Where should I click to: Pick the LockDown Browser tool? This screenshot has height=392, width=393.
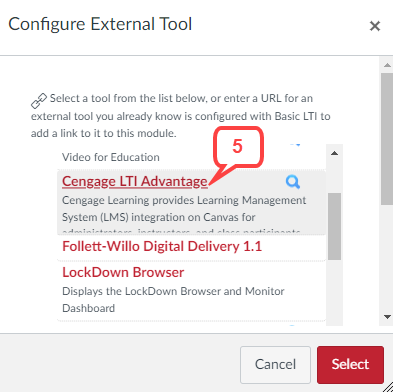(123, 272)
